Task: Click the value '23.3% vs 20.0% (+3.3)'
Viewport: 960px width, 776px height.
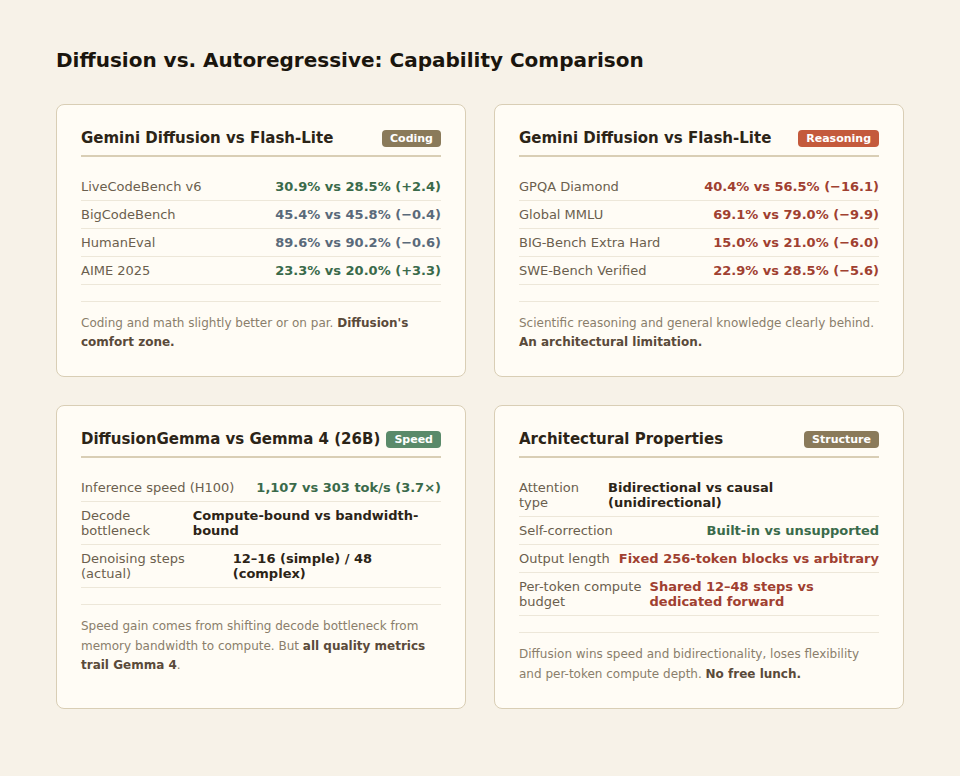Action: (358, 271)
